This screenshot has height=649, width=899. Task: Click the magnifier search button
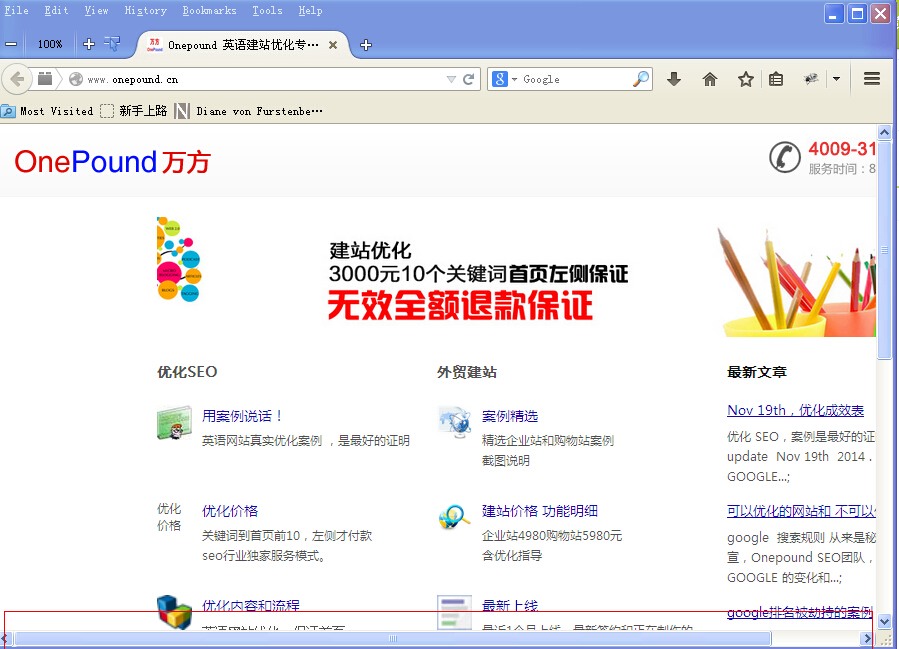click(x=641, y=79)
